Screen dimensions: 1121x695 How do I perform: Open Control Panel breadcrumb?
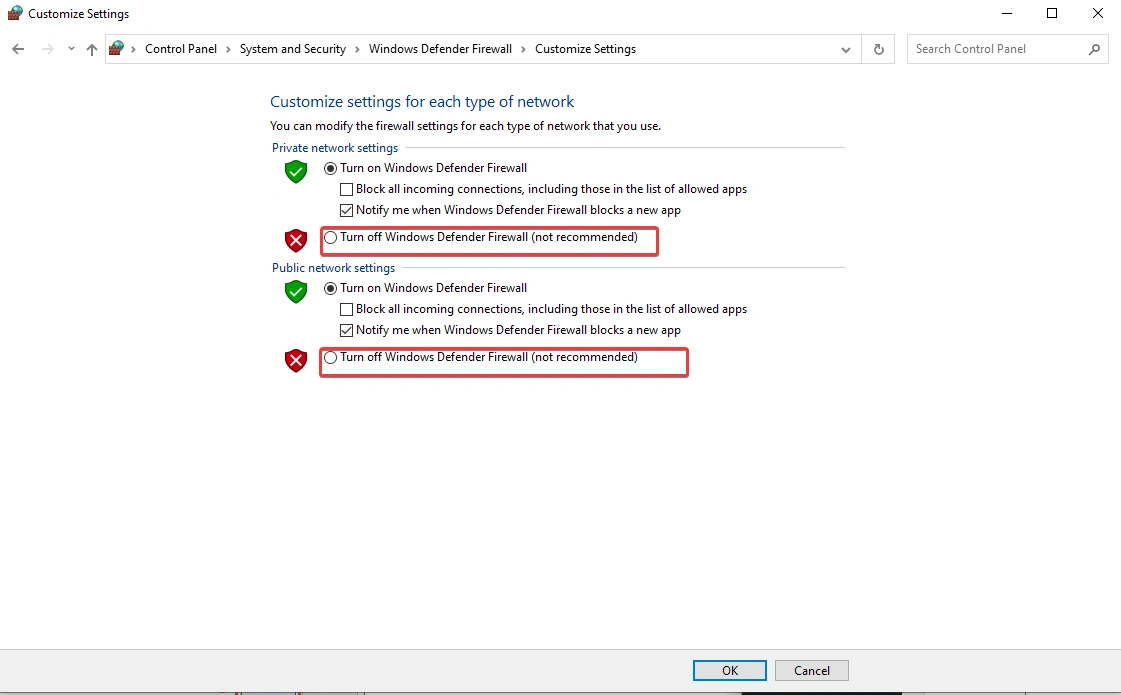(x=181, y=49)
